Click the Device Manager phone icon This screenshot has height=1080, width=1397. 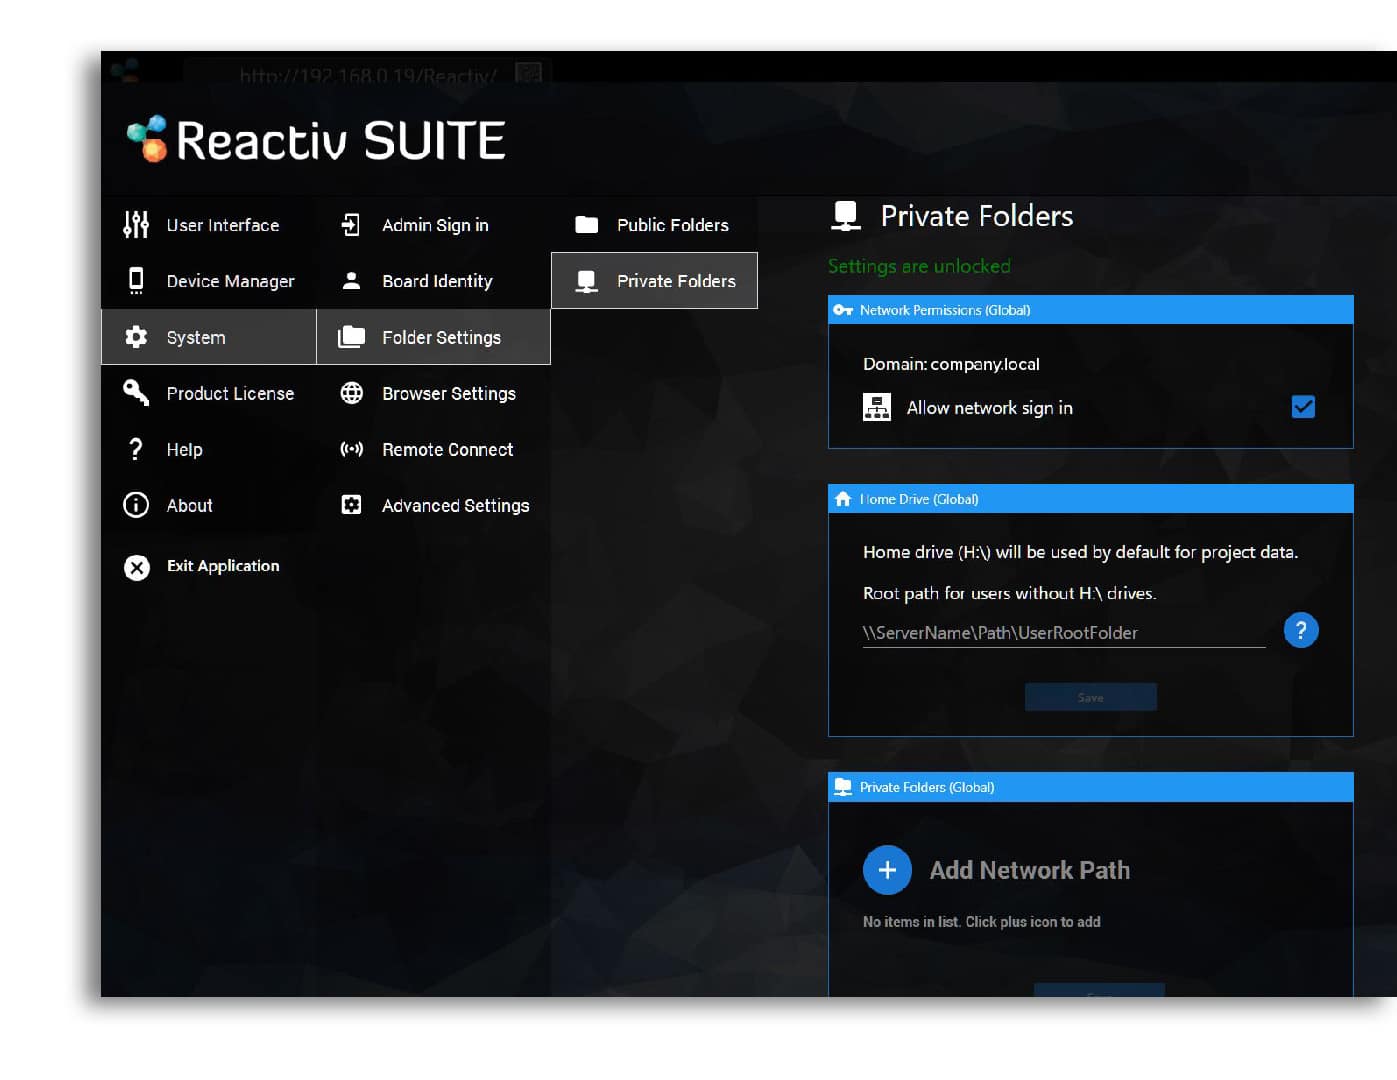point(136,281)
